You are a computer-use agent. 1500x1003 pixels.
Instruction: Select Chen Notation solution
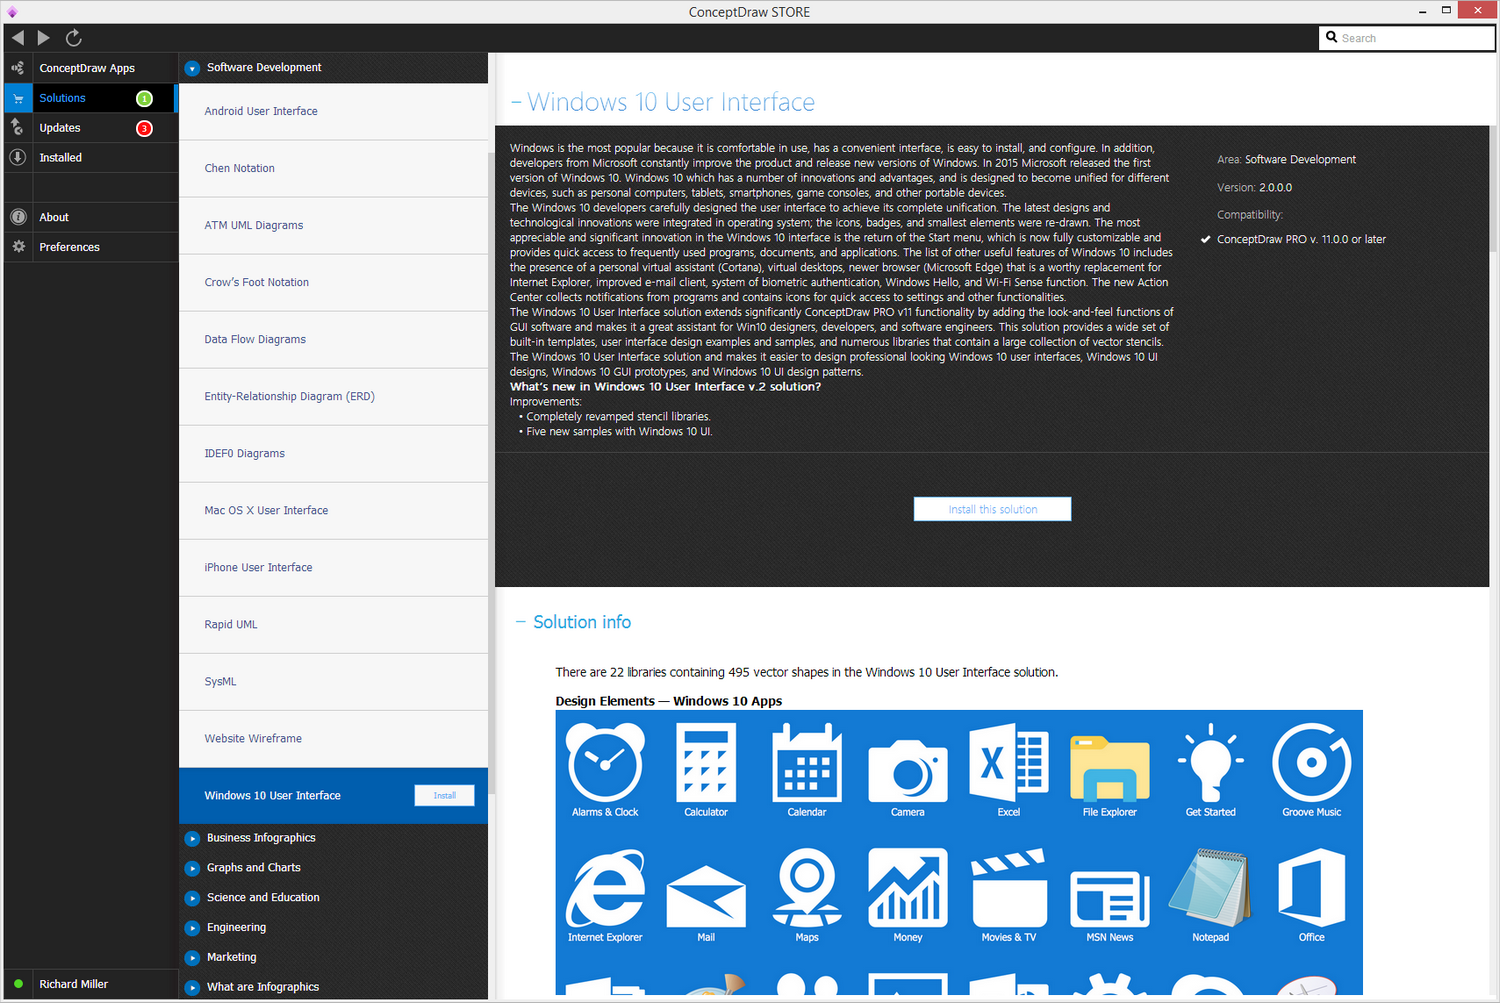(333, 168)
